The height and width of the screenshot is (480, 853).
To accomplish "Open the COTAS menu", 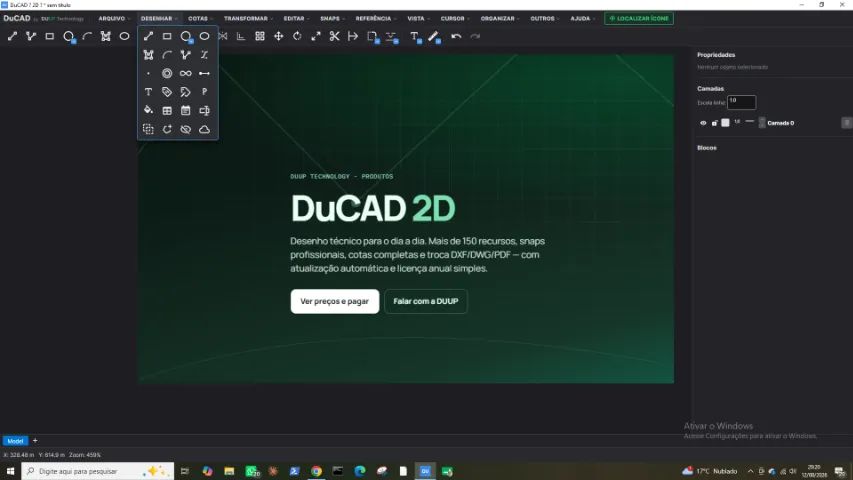I will [x=200, y=19].
